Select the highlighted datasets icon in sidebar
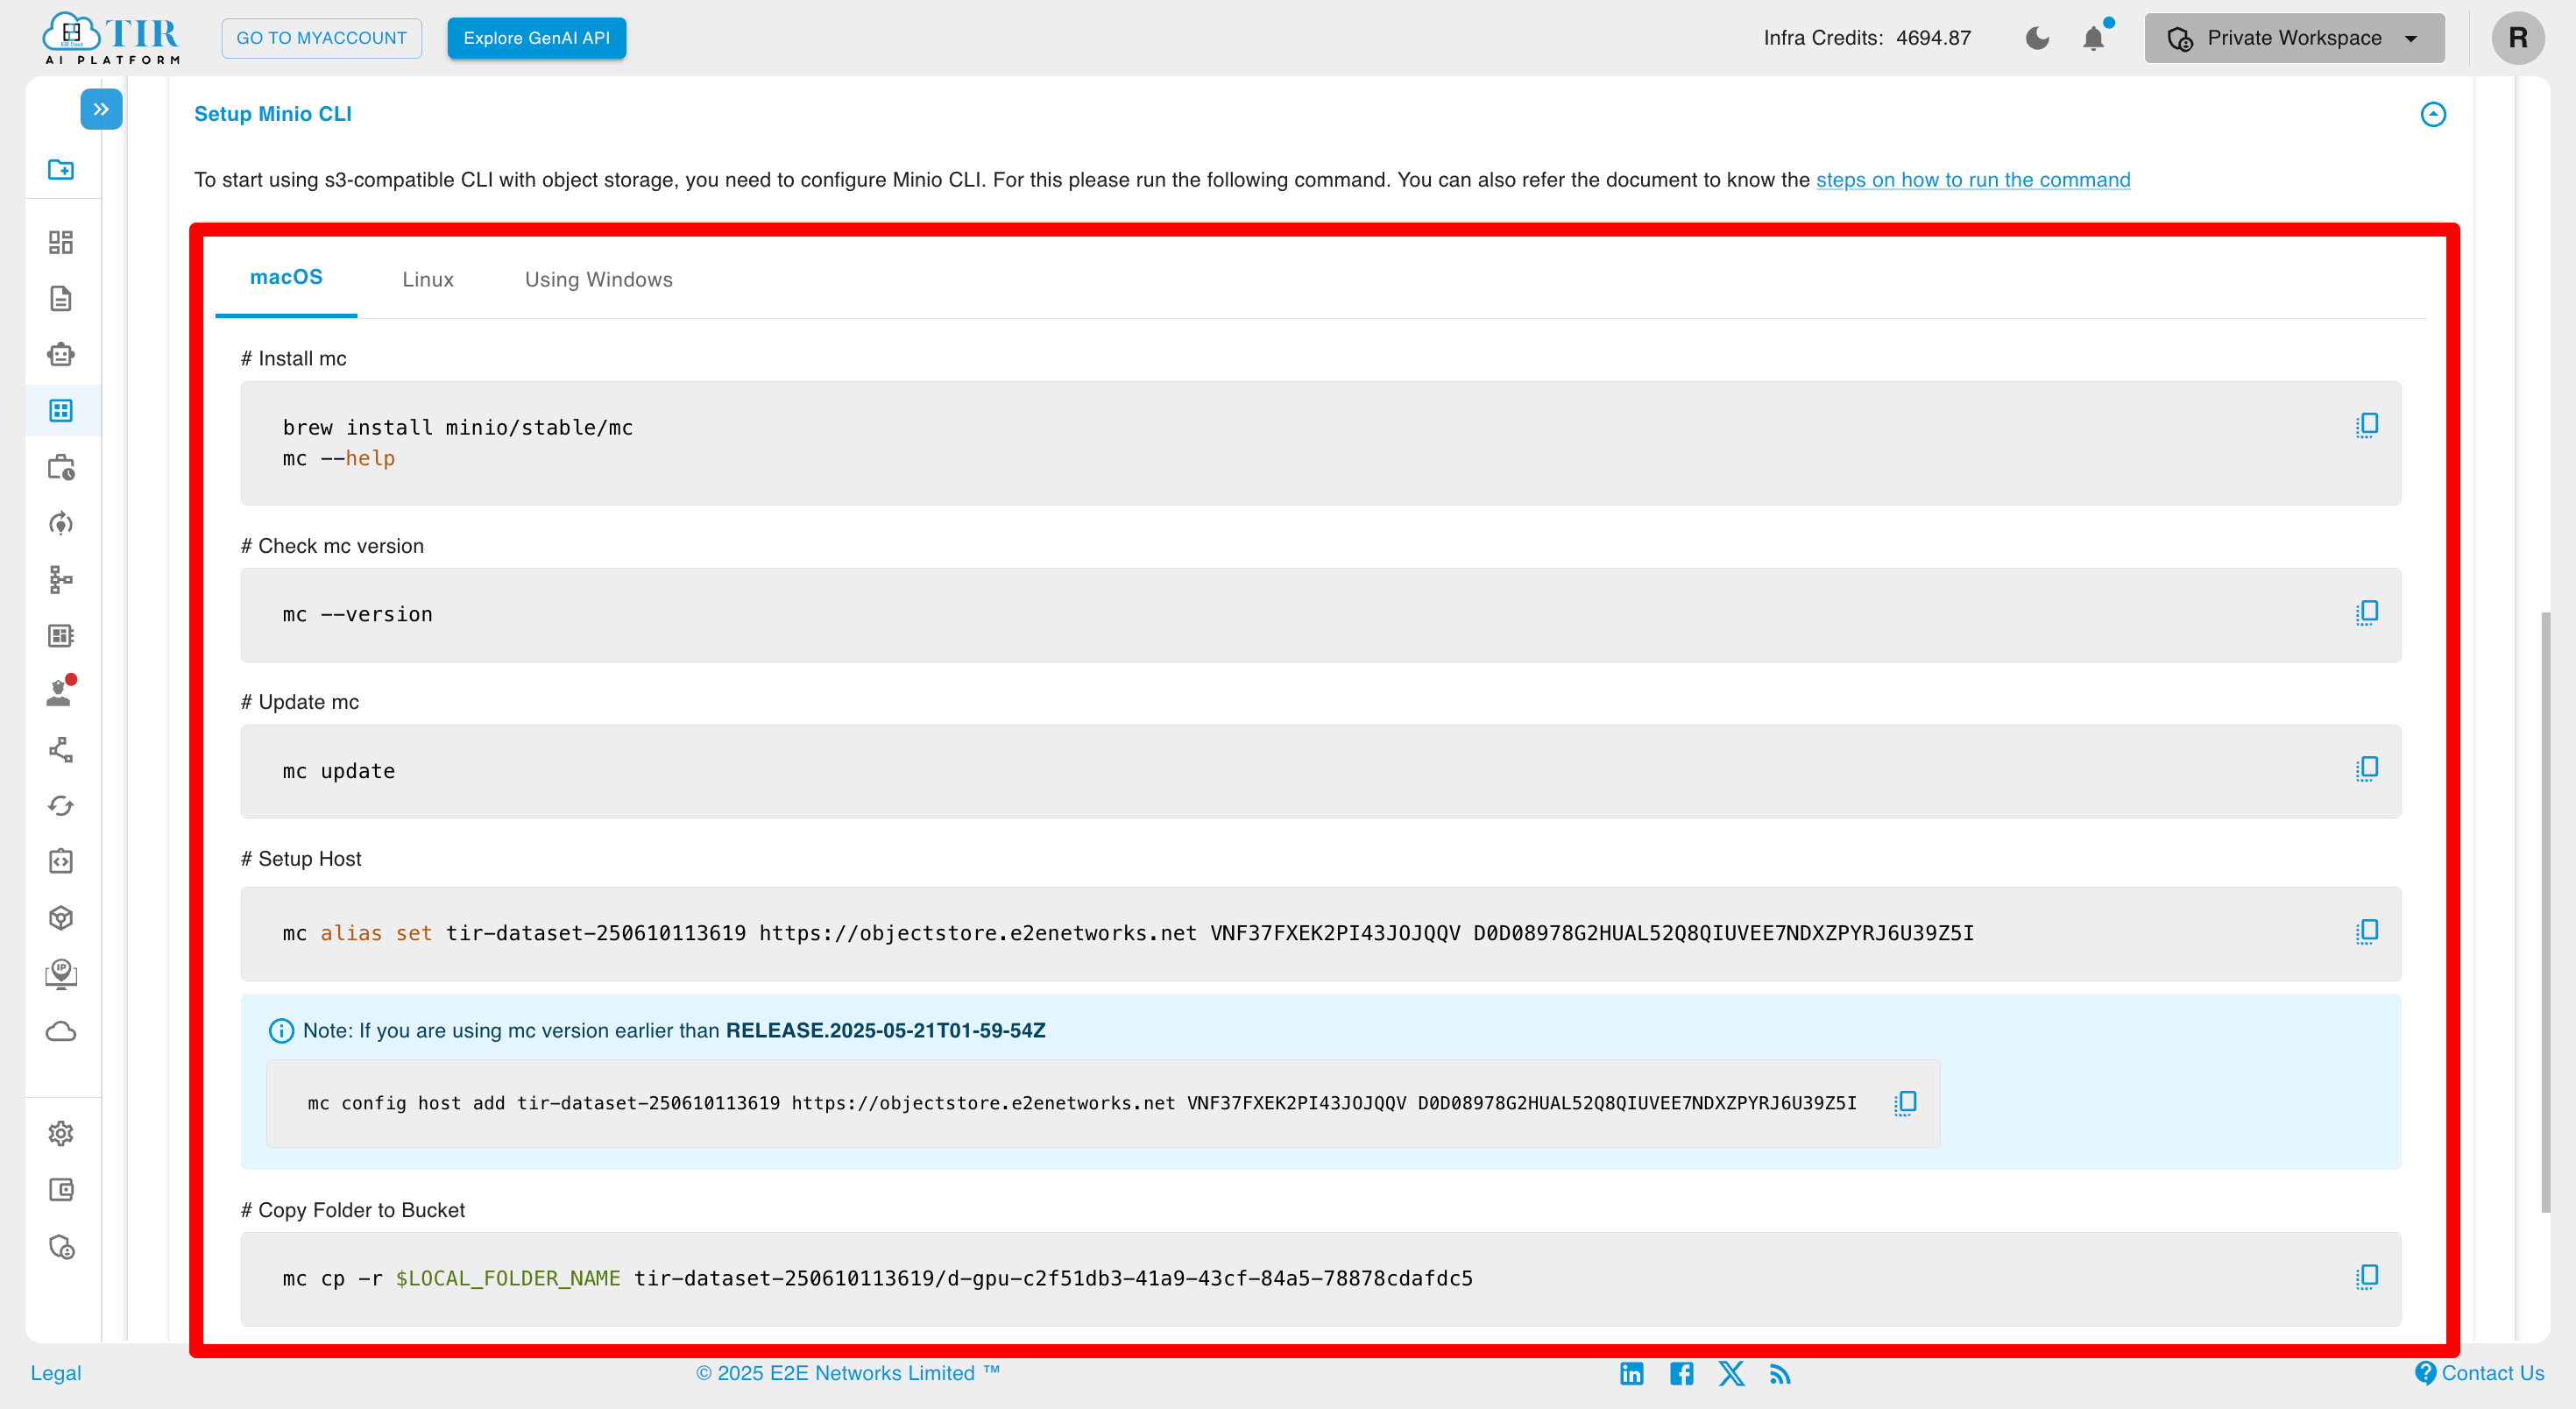The image size is (2576, 1409). 61,410
